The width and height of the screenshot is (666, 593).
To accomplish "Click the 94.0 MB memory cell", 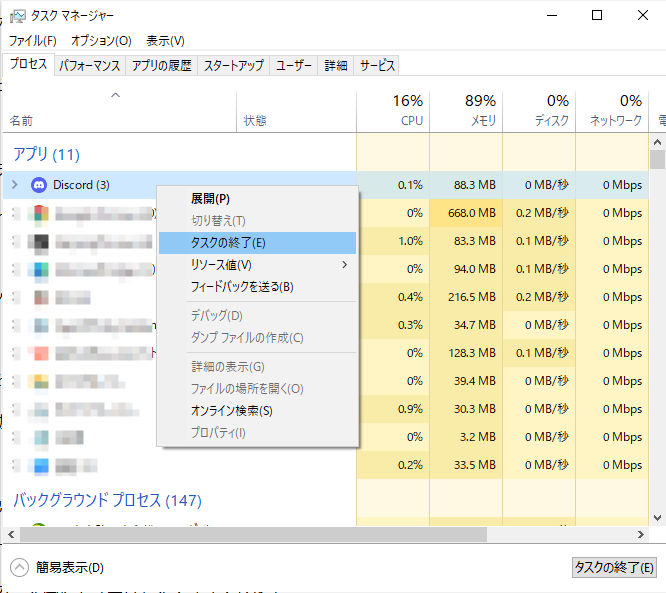I will click(466, 269).
